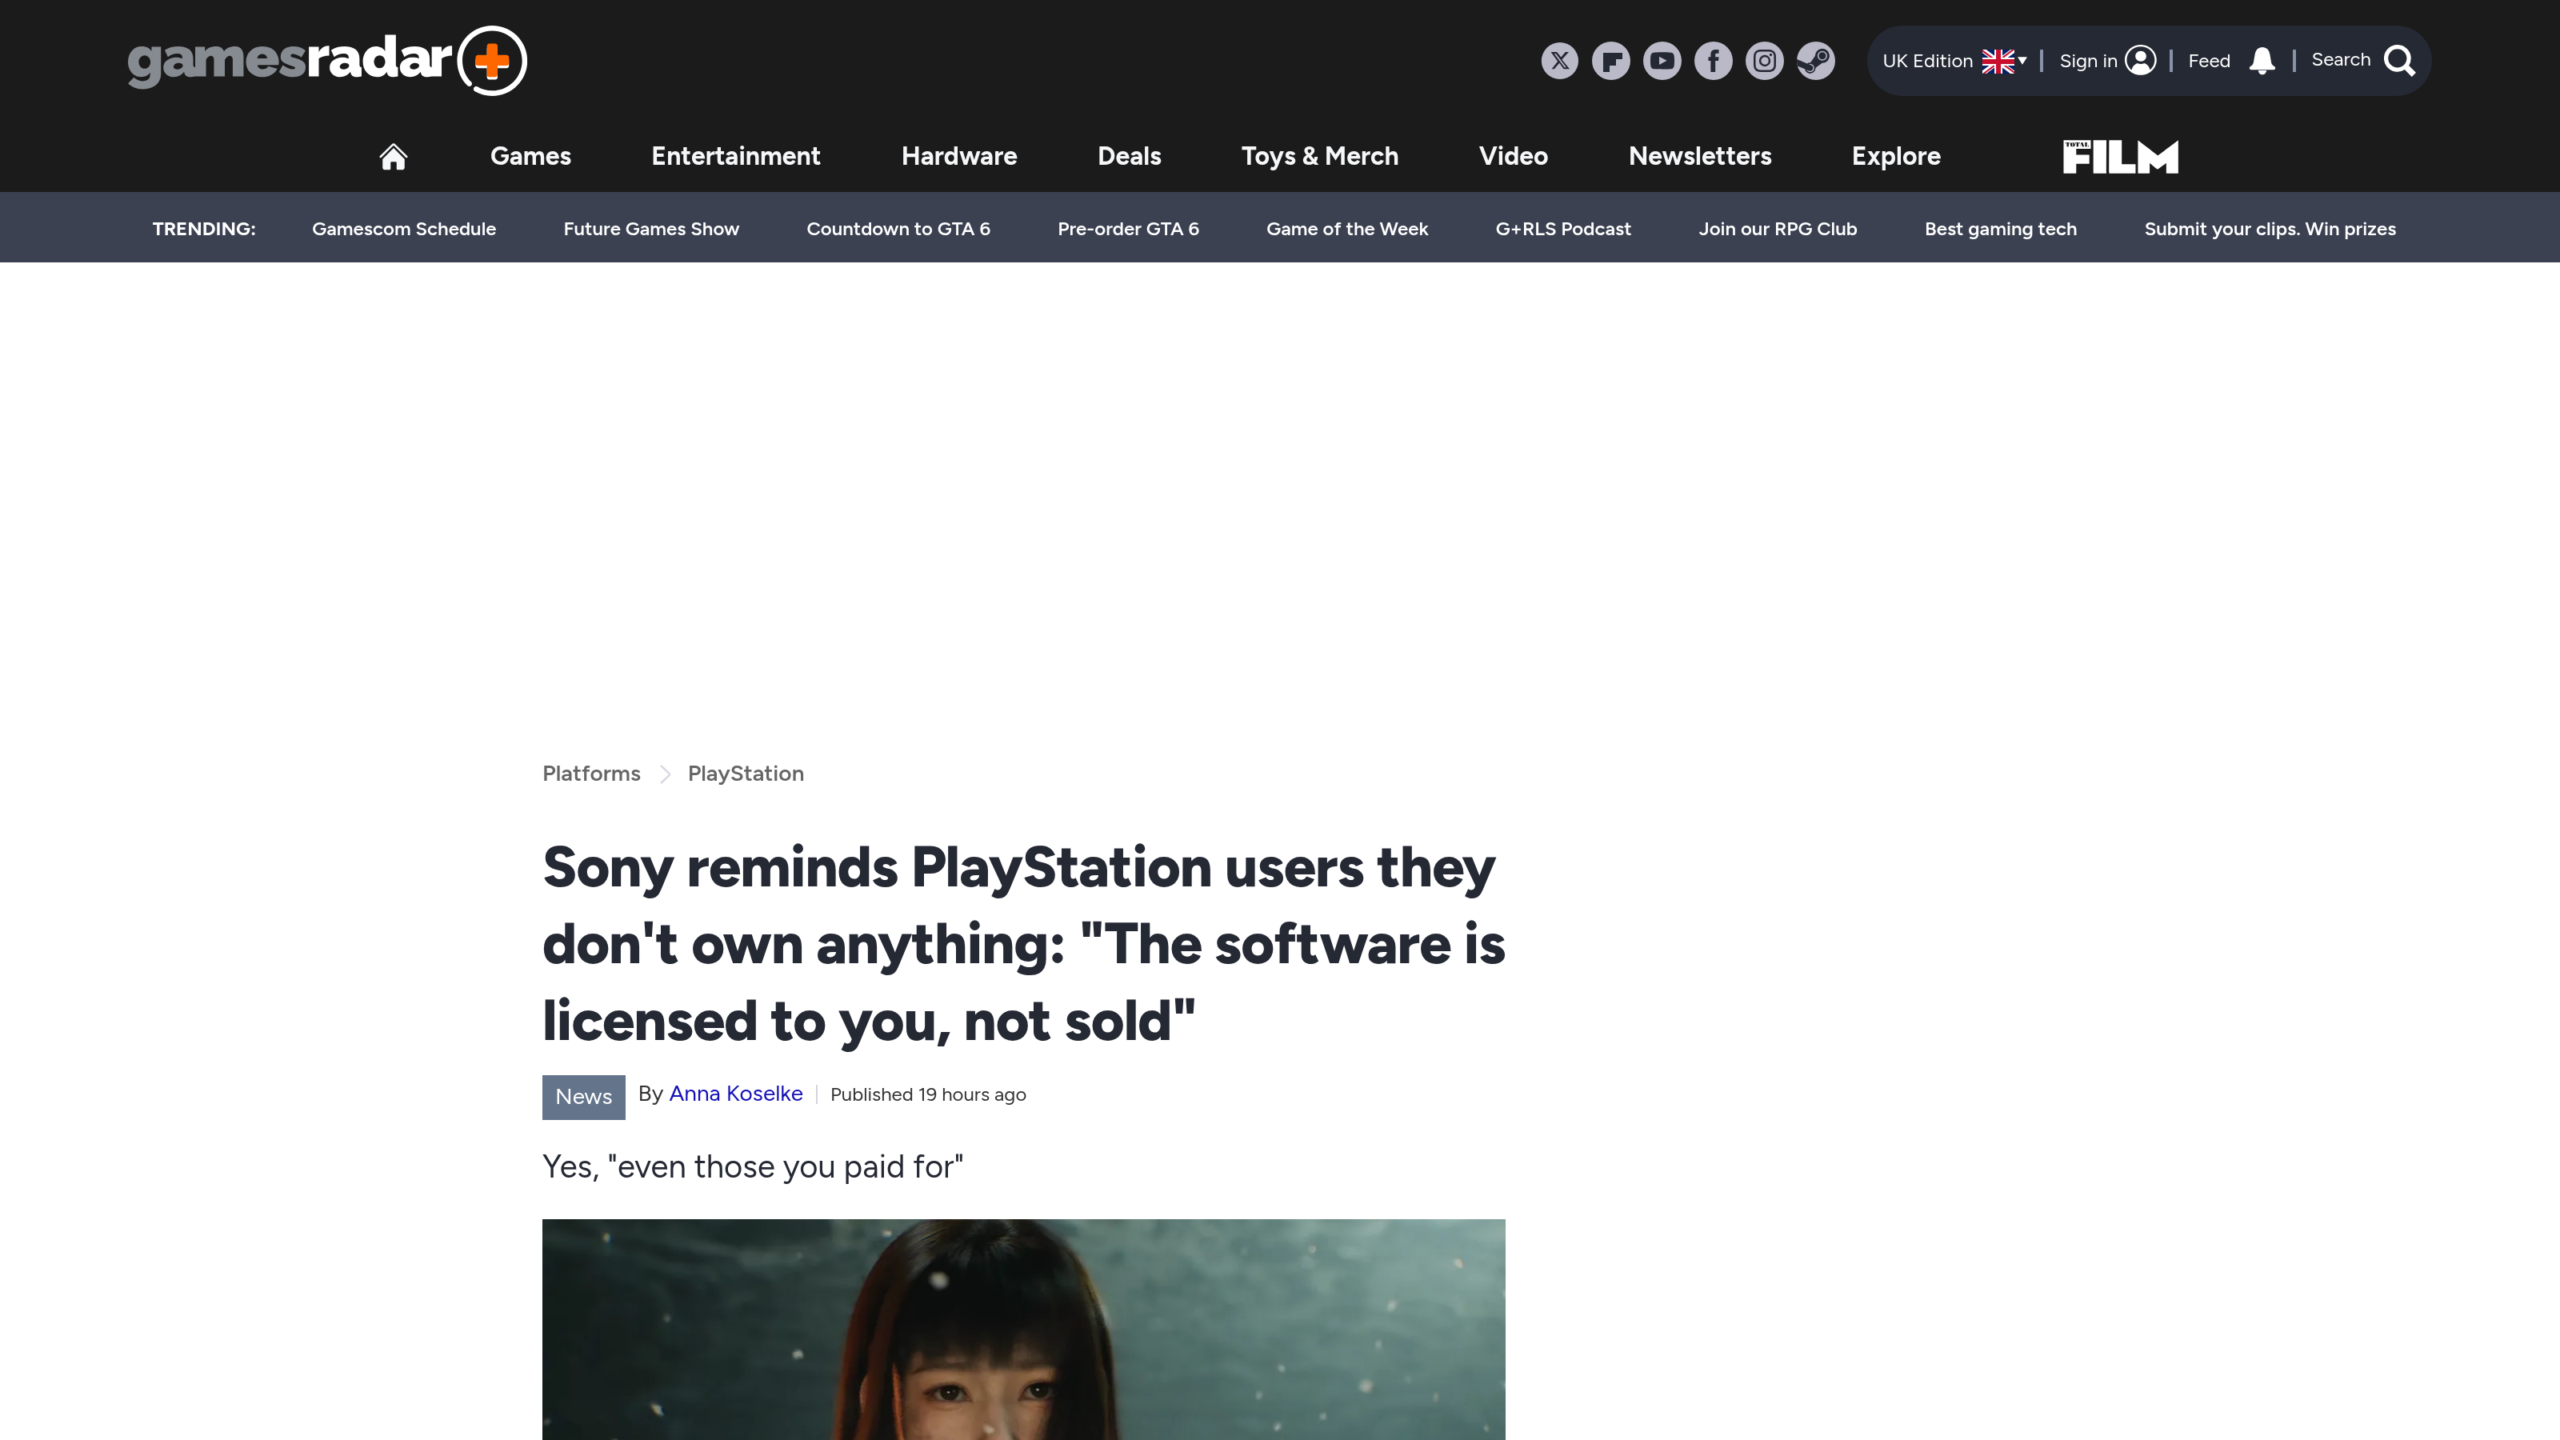
Task: Click the Platforms breadcrumb
Action: 591,774
